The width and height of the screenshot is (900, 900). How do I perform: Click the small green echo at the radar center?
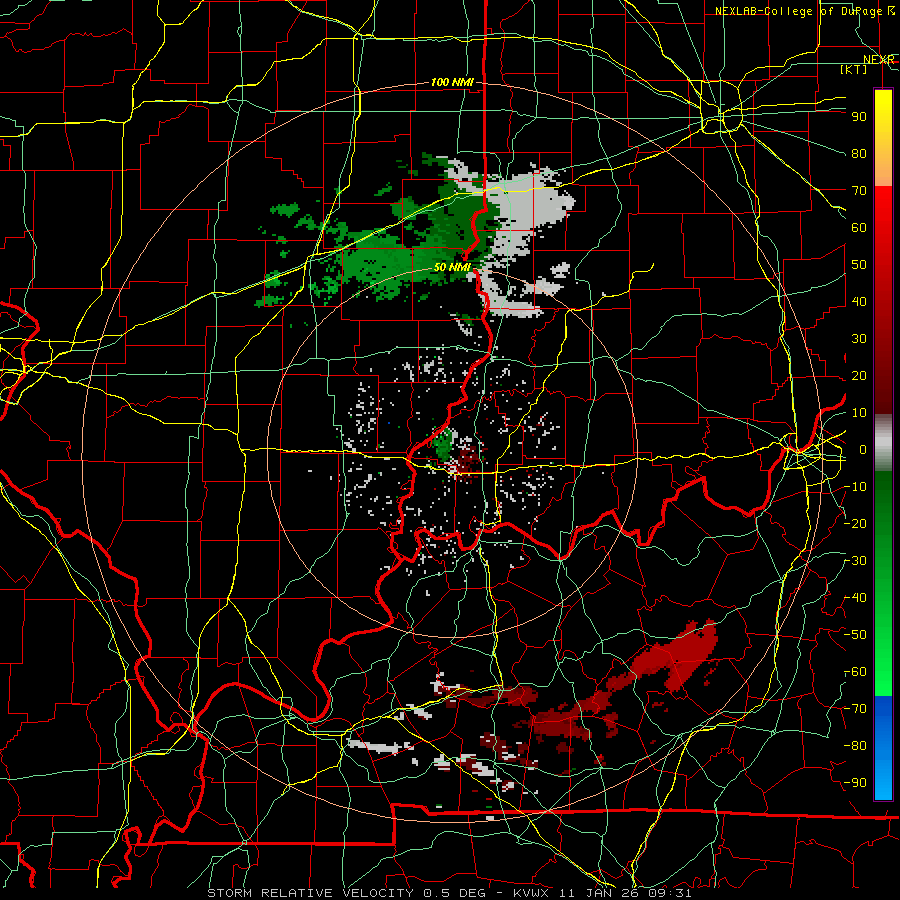click(444, 443)
